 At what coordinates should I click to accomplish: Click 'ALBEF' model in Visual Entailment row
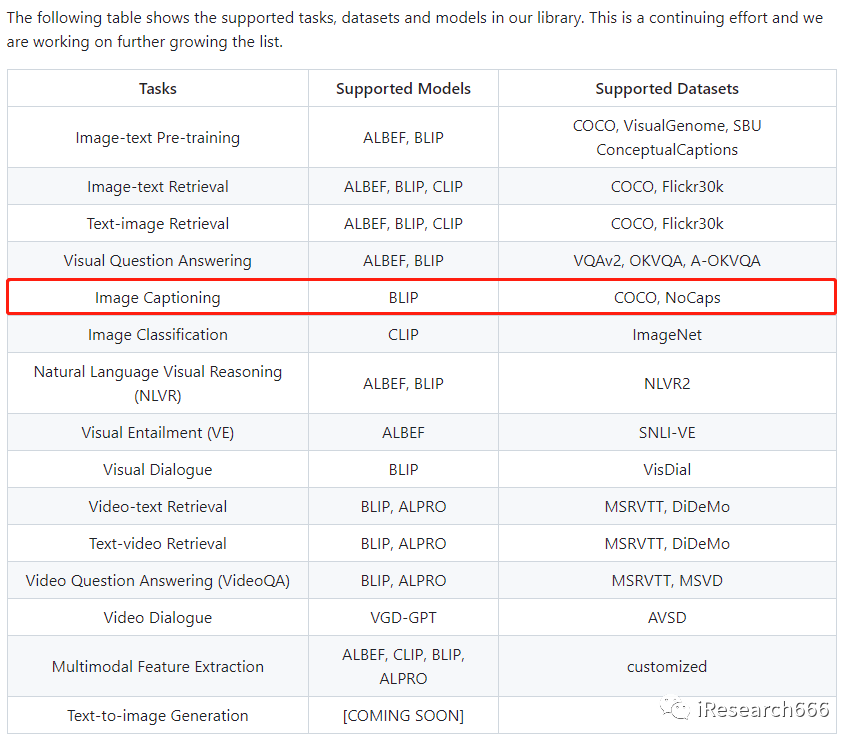pos(403,432)
